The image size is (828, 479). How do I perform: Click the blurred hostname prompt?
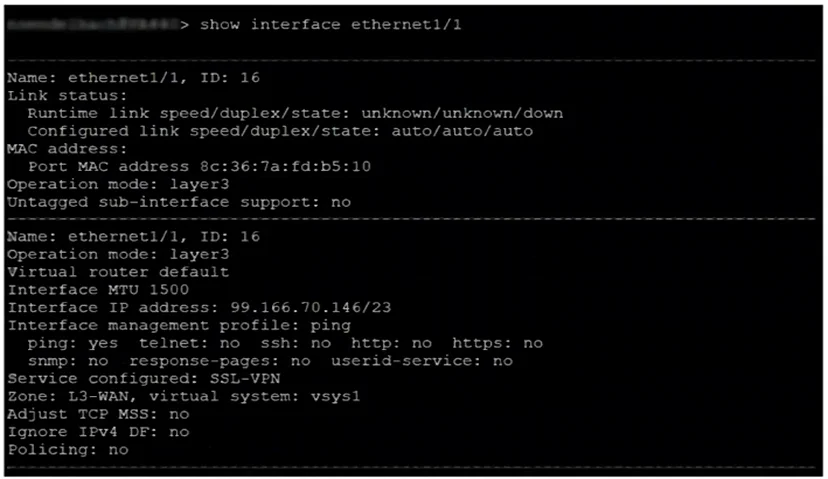pos(93,25)
